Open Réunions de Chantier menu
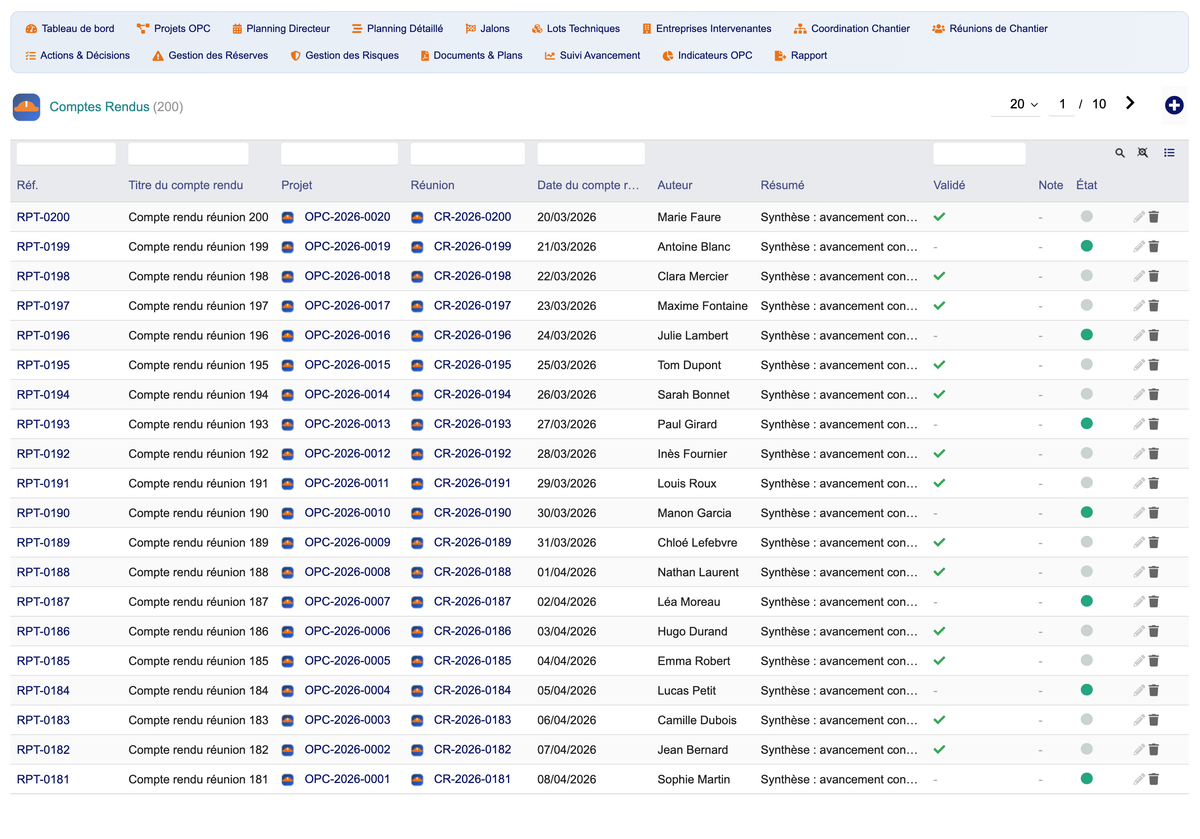The width and height of the screenshot is (1200, 839). tap(990, 29)
